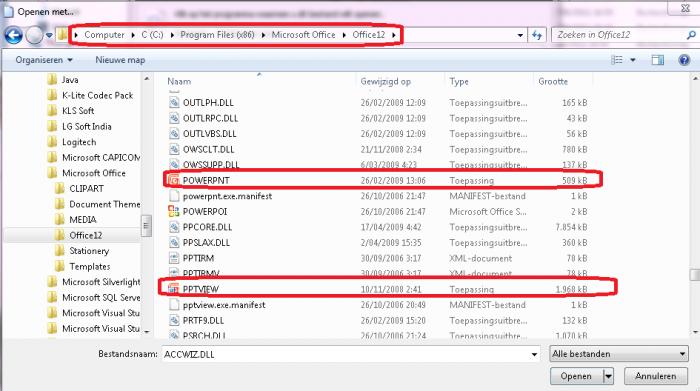
Task: Click the POWERPOI Office icon
Action: [173, 211]
